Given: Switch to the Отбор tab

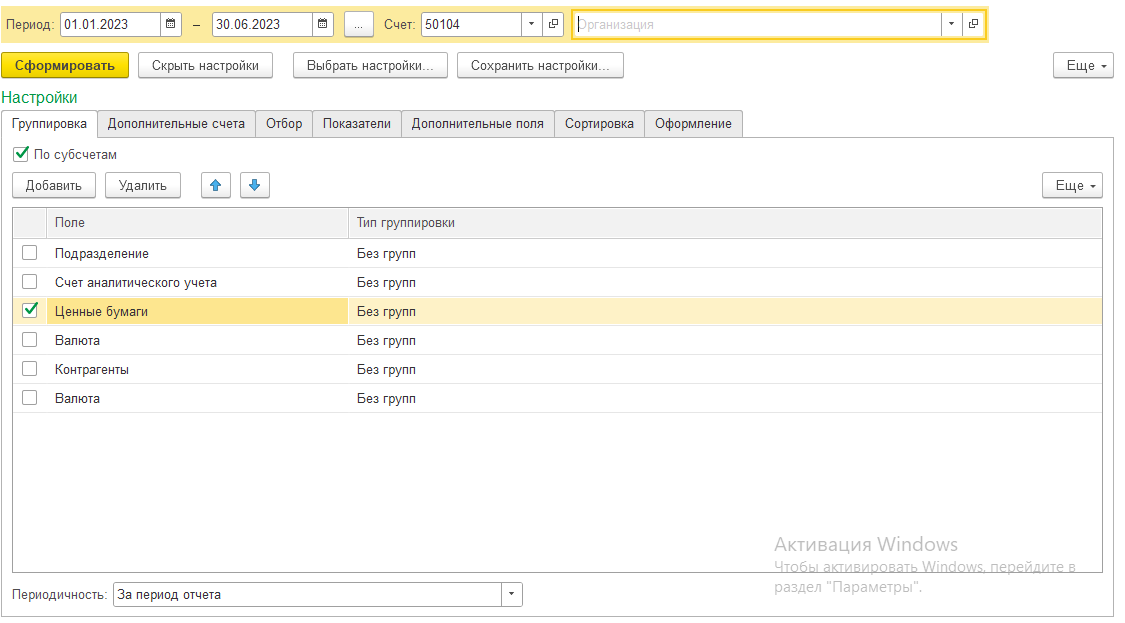Looking at the screenshot, I should (284, 124).
